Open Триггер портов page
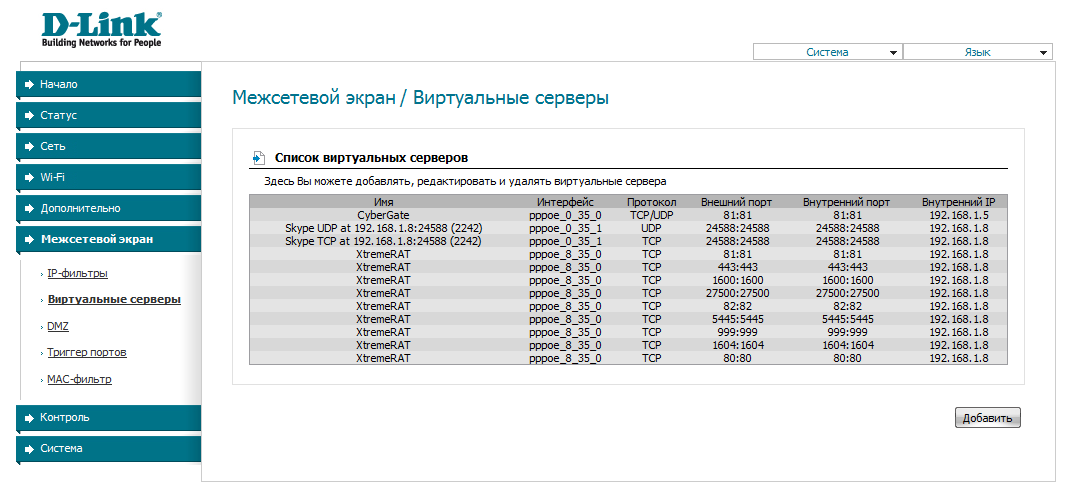This screenshot has width=1092, height=499. click(87, 352)
